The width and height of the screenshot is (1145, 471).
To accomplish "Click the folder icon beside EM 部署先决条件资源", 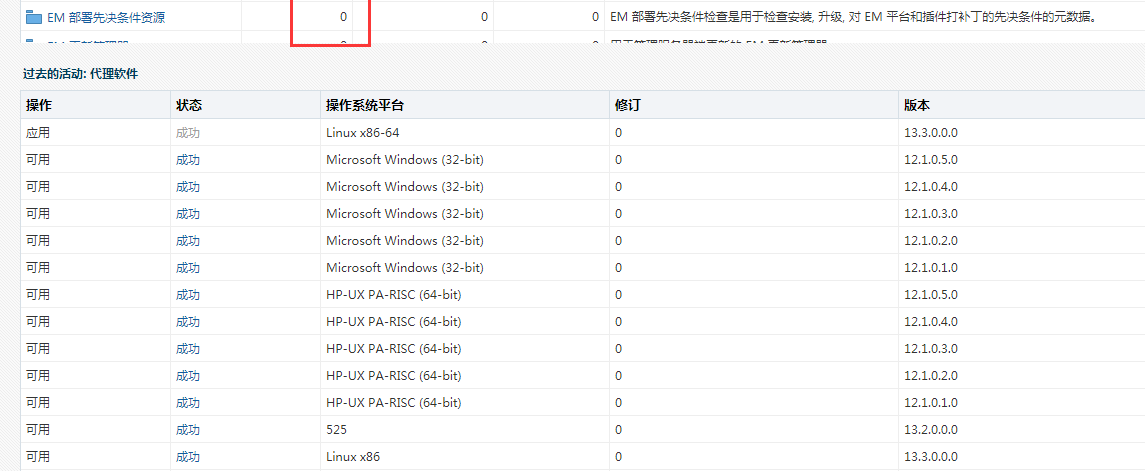I will pyautogui.click(x=34, y=17).
